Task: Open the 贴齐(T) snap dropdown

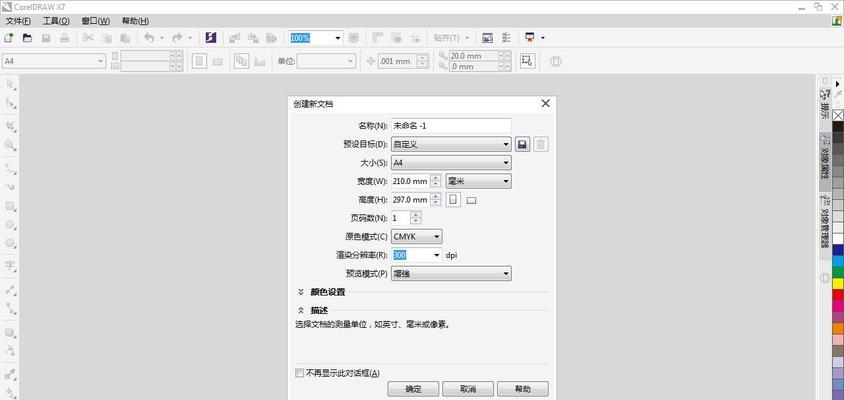Action: [x=451, y=38]
